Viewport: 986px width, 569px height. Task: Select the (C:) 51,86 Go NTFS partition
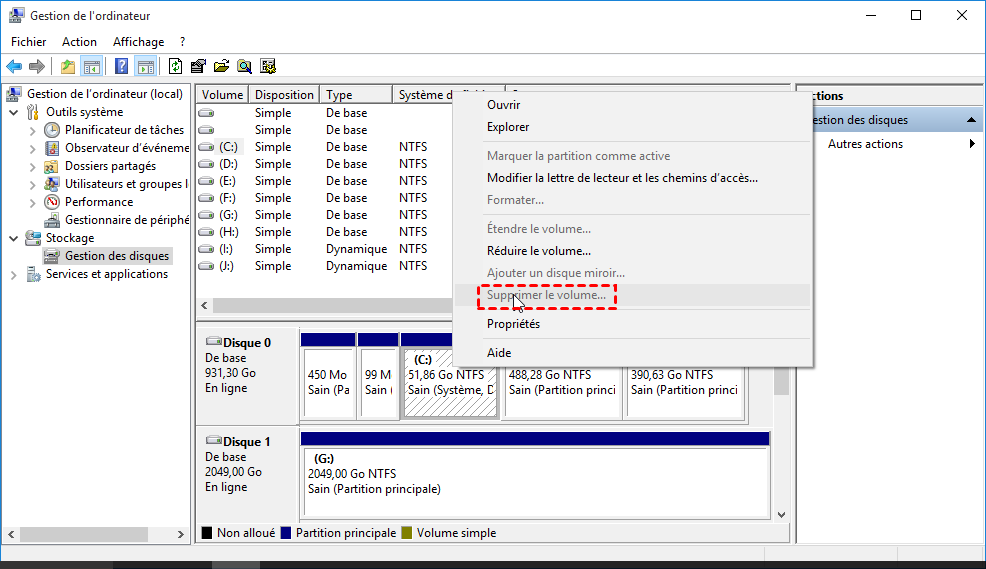450,384
